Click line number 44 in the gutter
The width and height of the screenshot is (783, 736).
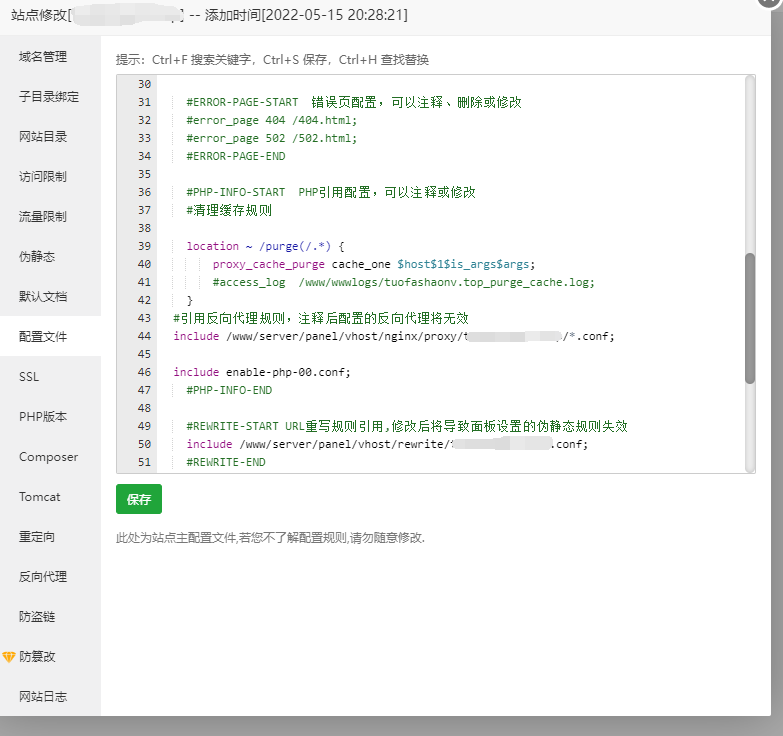[144, 336]
